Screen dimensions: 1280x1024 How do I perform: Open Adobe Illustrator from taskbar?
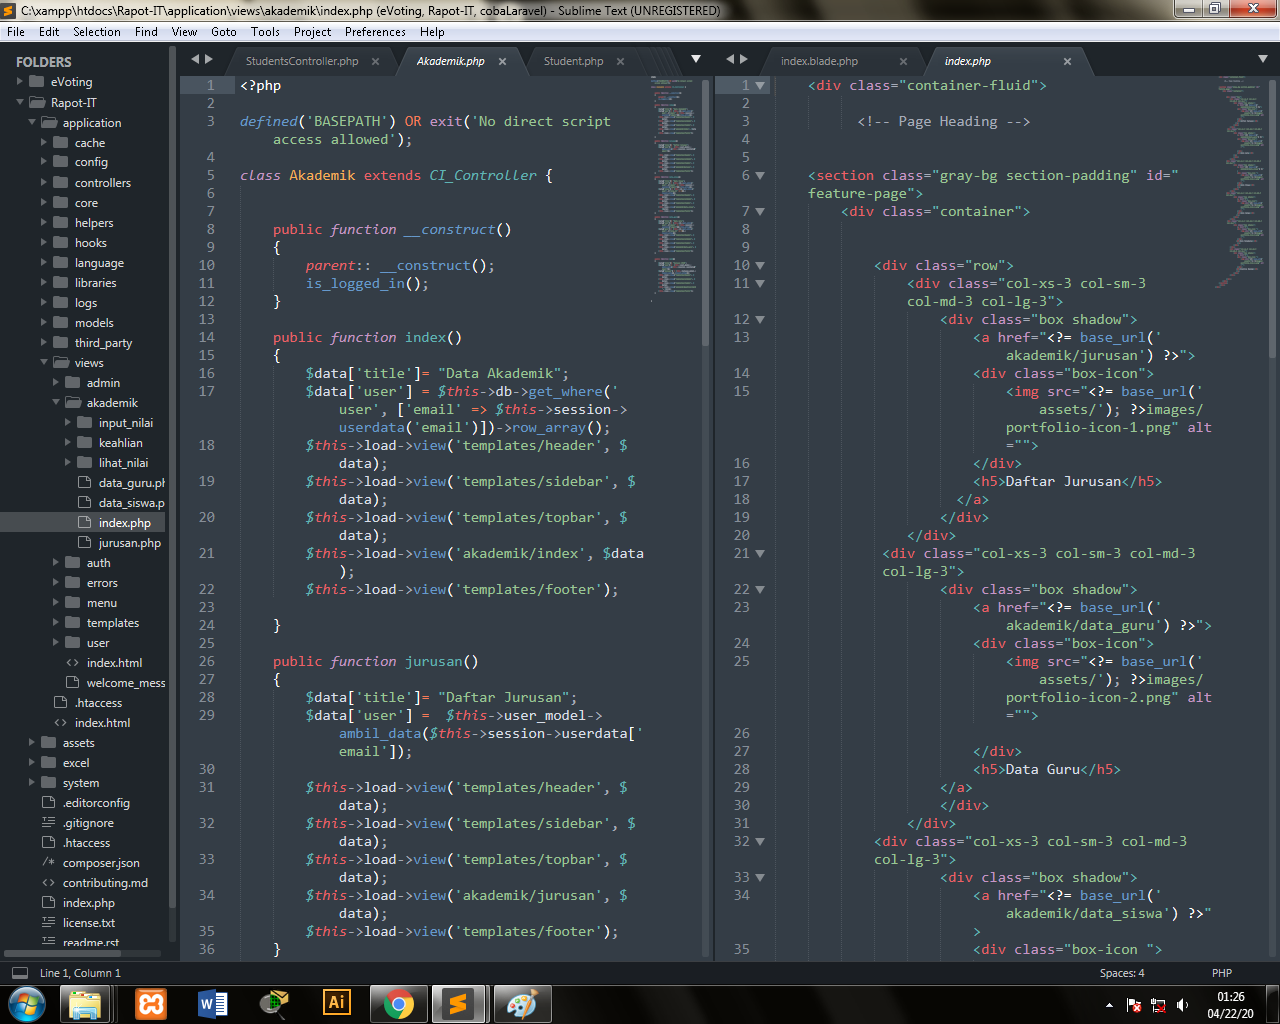(337, 1004)
